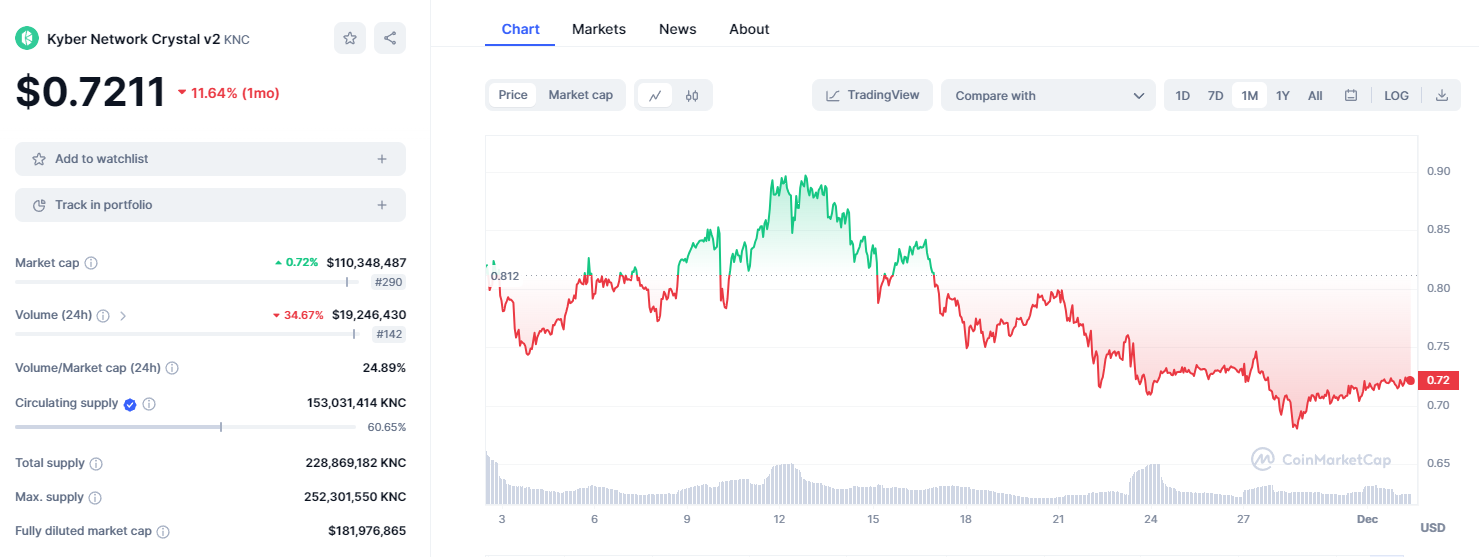
Task: Click Circulating supply info icon
Action: pyautogui.click(x=149, y=404)
